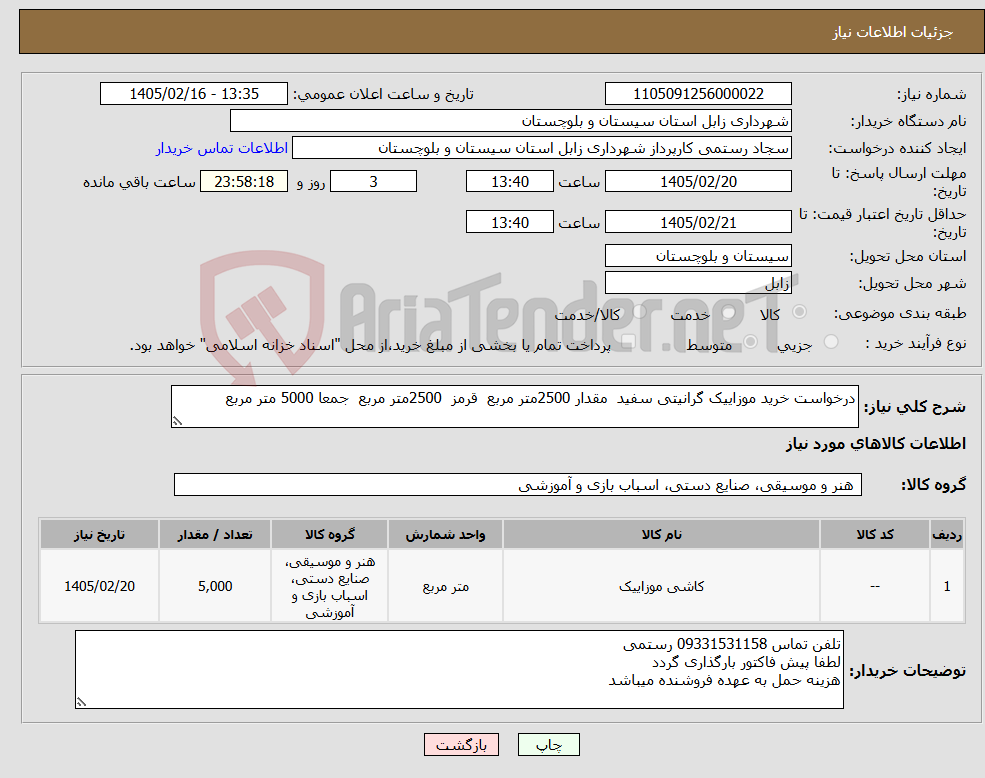Select the جزیی purchase type radio
The height and width of the screenshot is (778, 985).
click(830, 342)
